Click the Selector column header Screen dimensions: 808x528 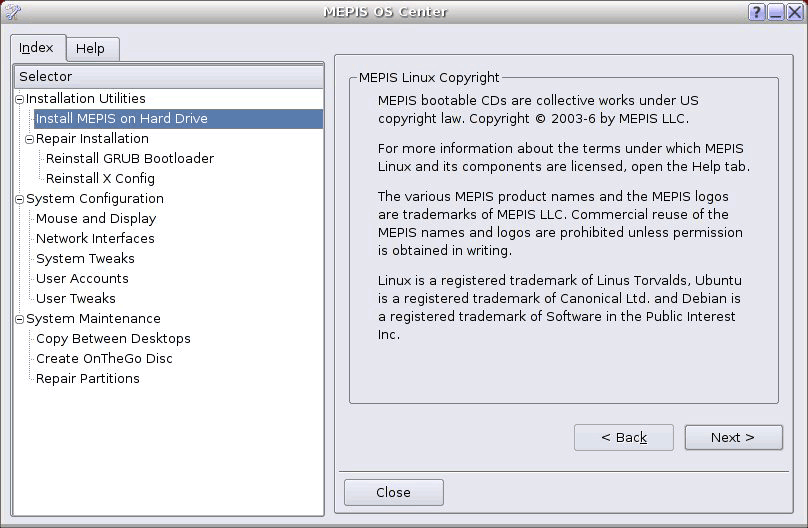169,76
